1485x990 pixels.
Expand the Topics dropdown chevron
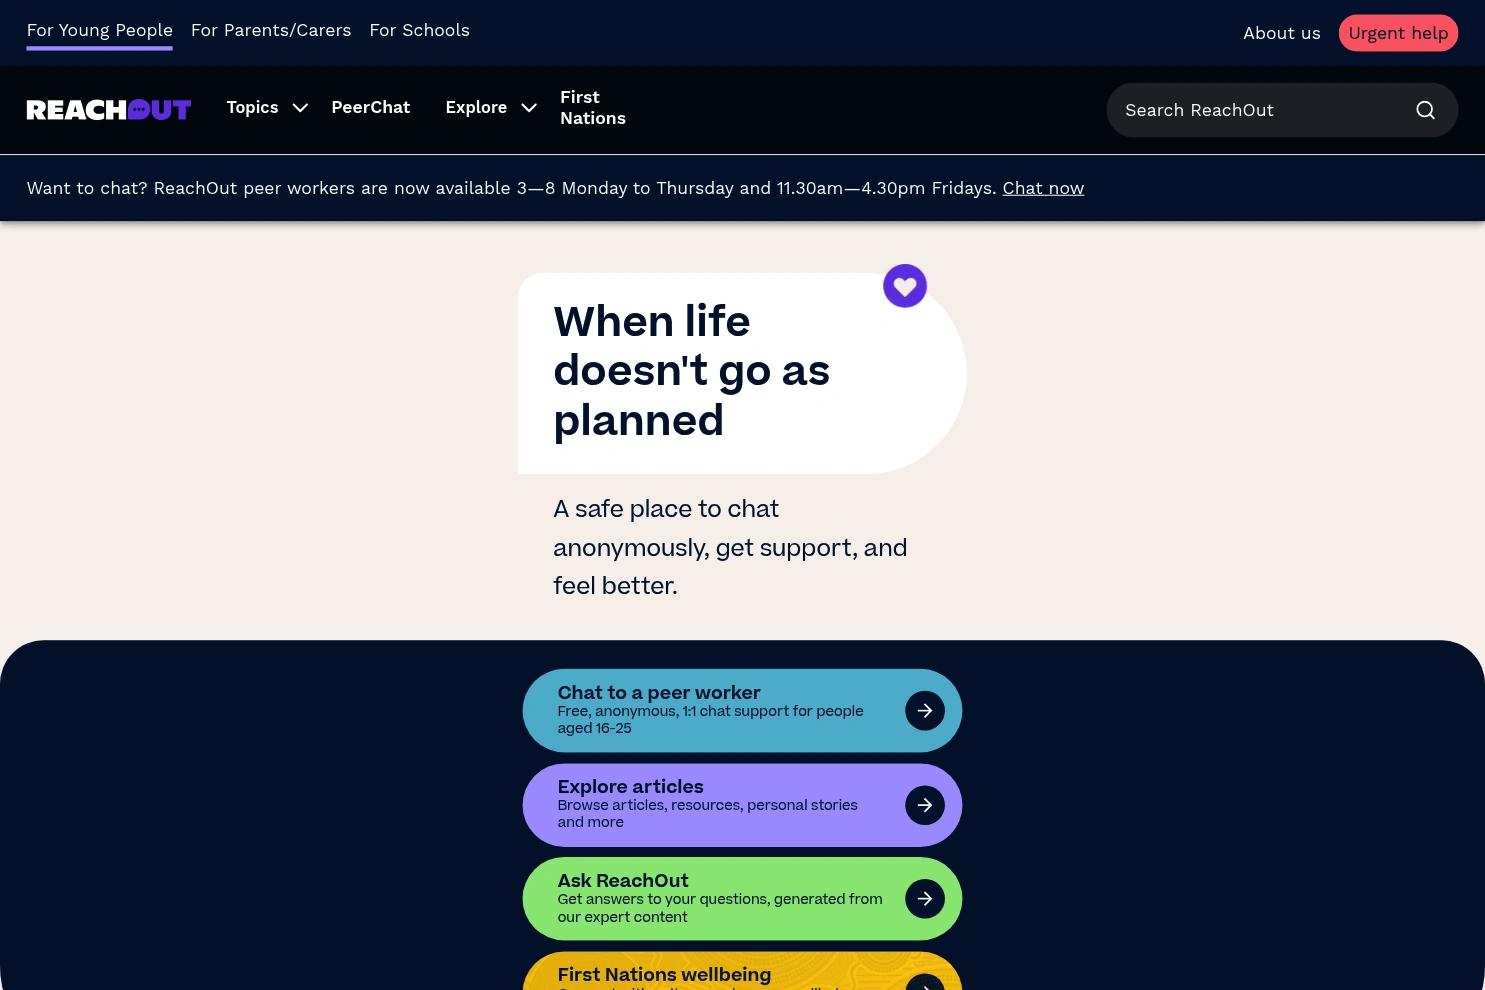[300, 108]
